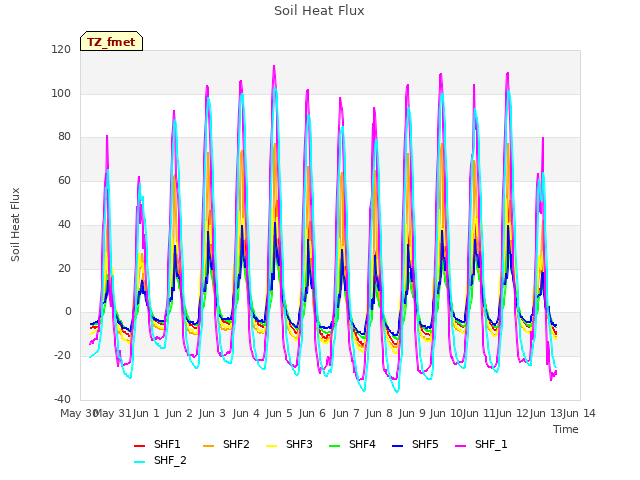Click the 100 y-axis tick label
The image size is (640, 480).
click(x=61, y=93)
